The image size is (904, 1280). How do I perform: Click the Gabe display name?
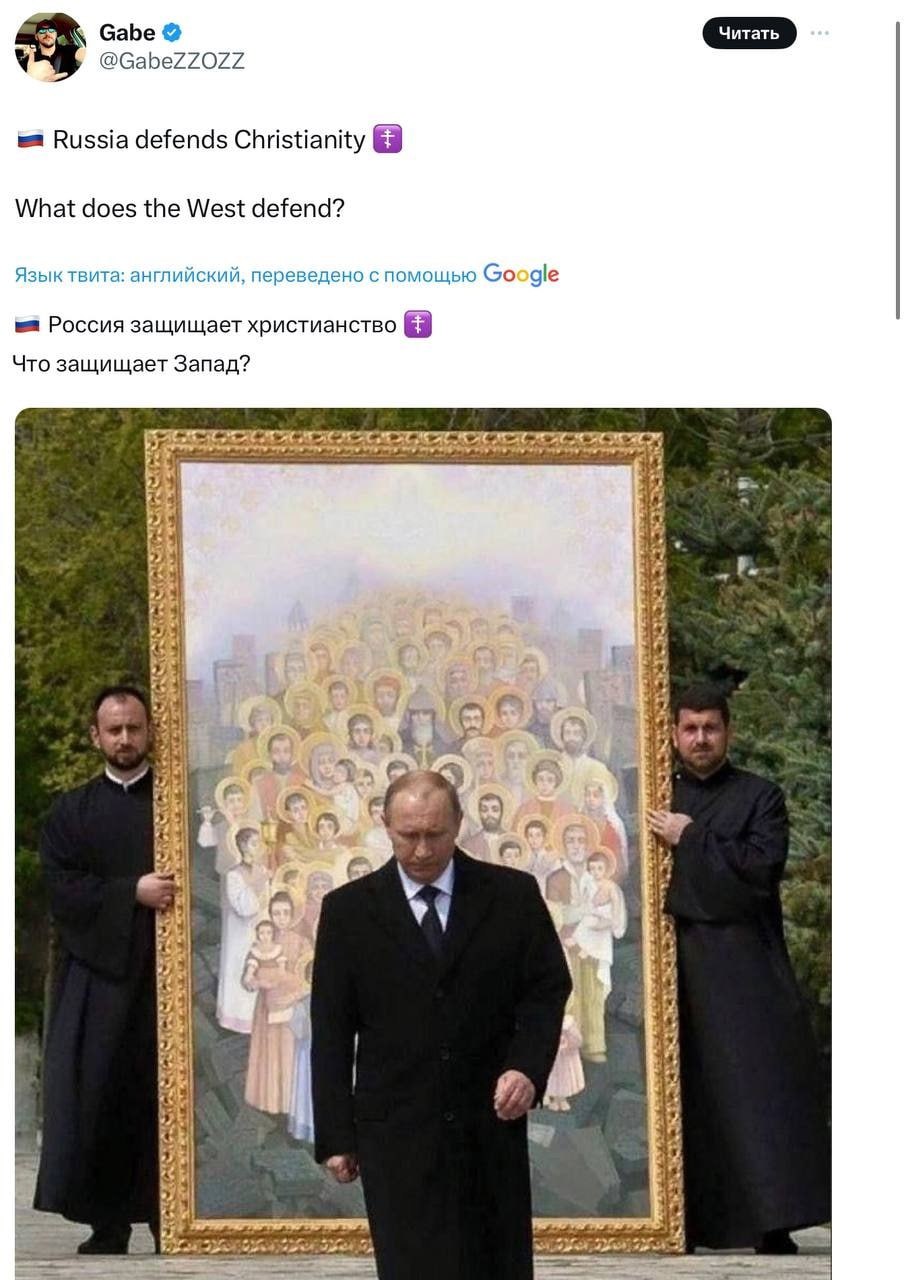(127, 33)
